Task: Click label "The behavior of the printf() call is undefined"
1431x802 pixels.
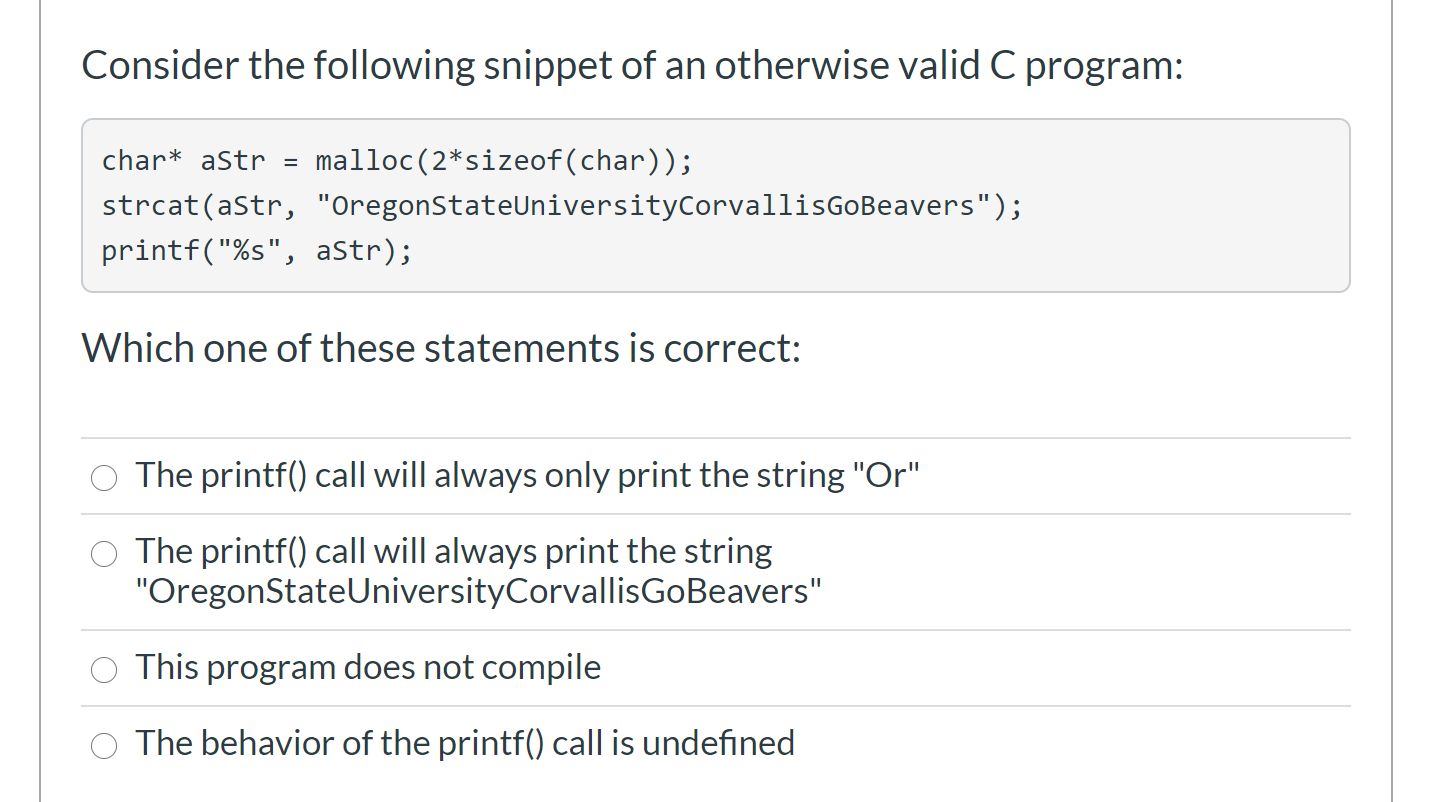Action: tap(466, 743)
